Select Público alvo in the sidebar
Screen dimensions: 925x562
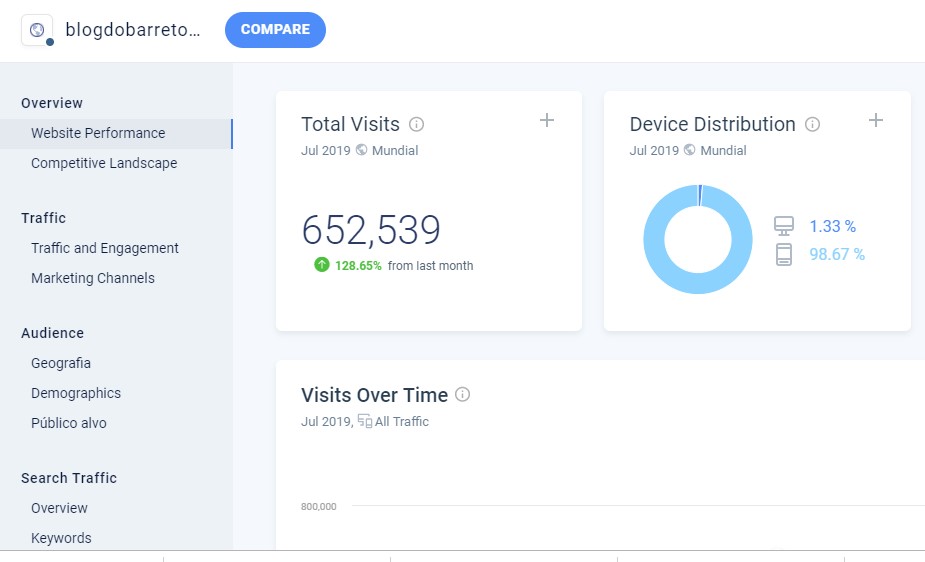(x=69, y=423)
